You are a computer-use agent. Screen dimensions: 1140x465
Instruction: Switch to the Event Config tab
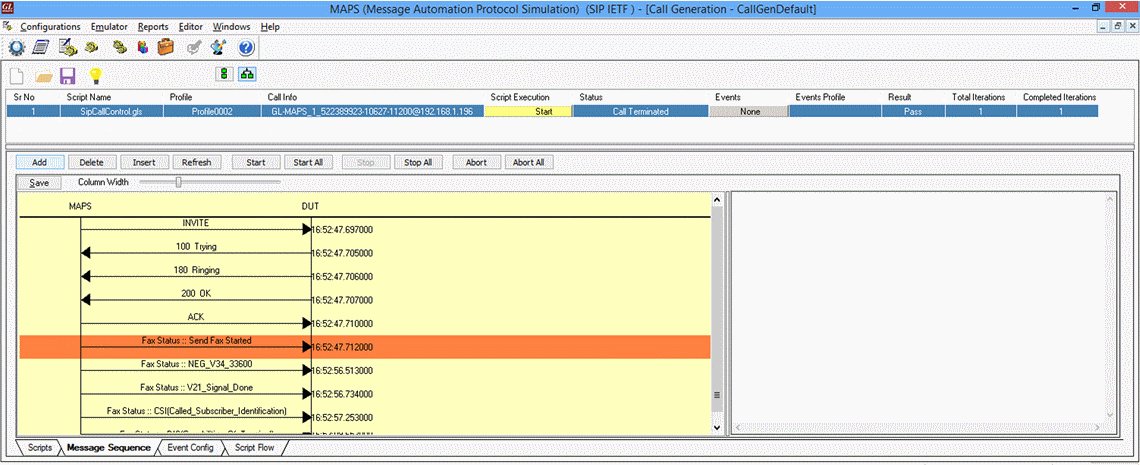click(x=190, y=448)
